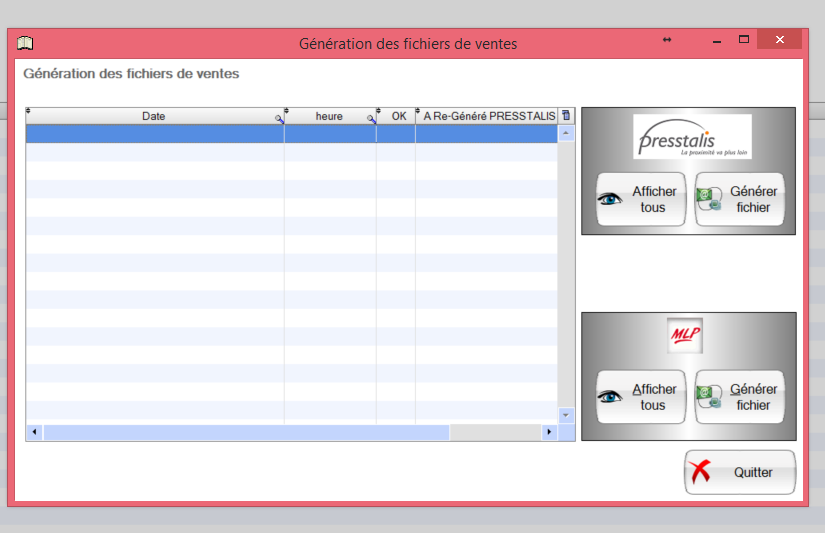The height and width of the screenshot is (533, 825).
Task: Click the magnifier icon in heure column header
Action: [371, 119]
